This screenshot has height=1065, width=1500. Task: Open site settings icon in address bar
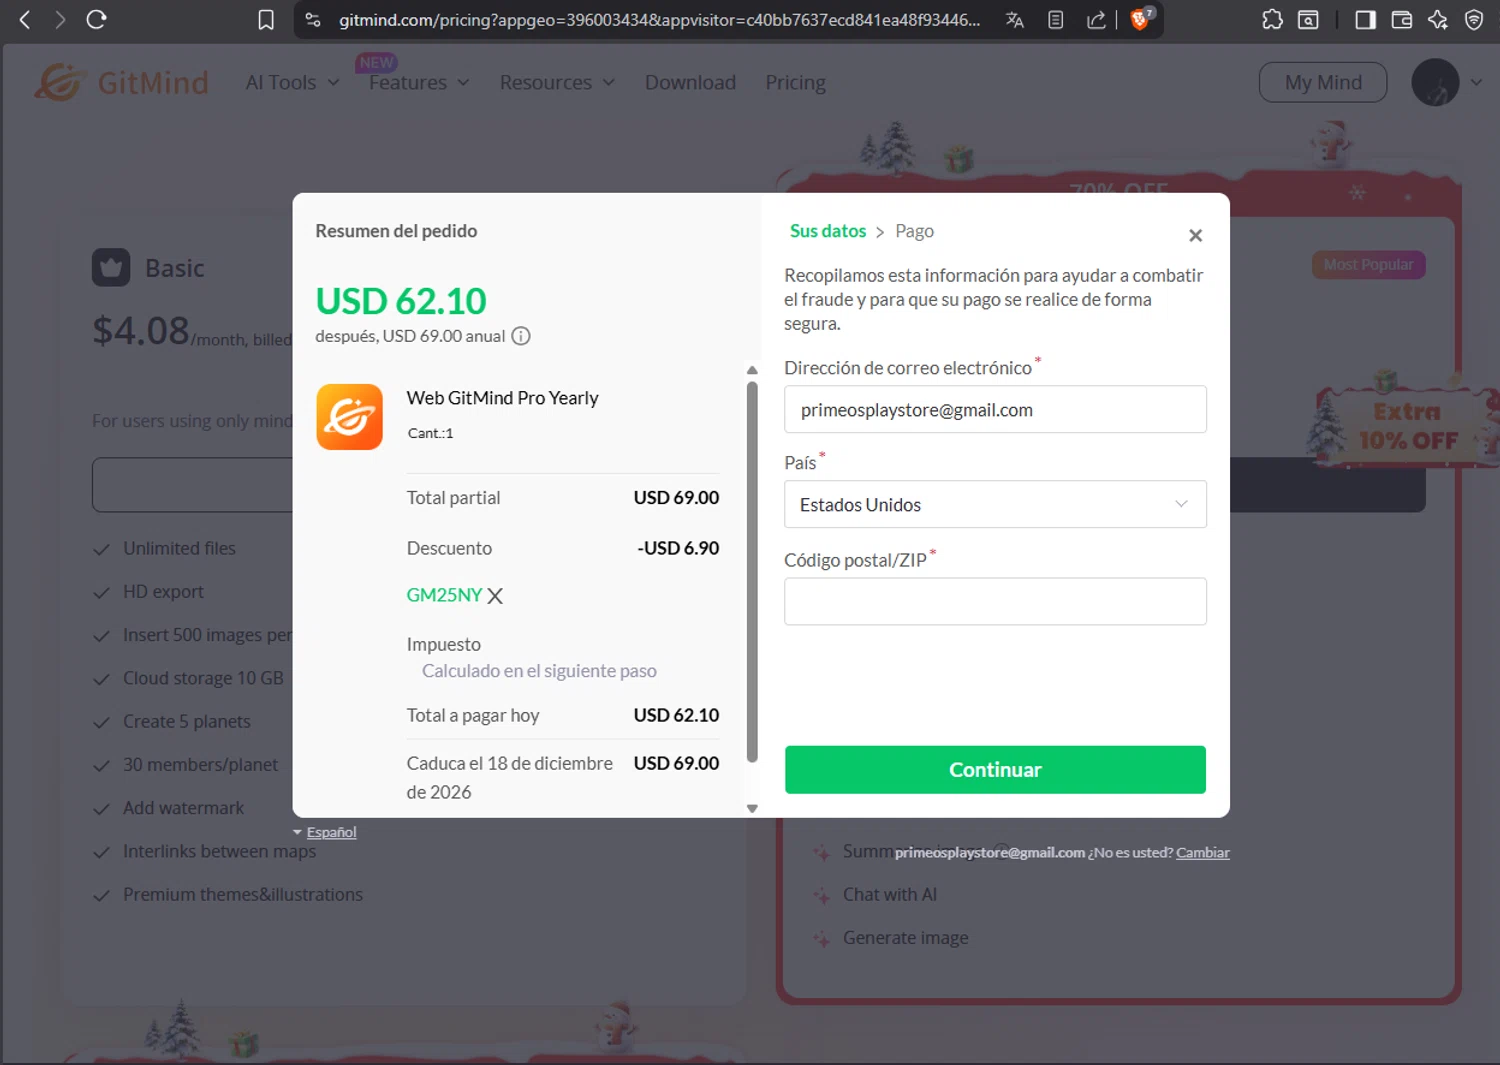pos(313,20)
